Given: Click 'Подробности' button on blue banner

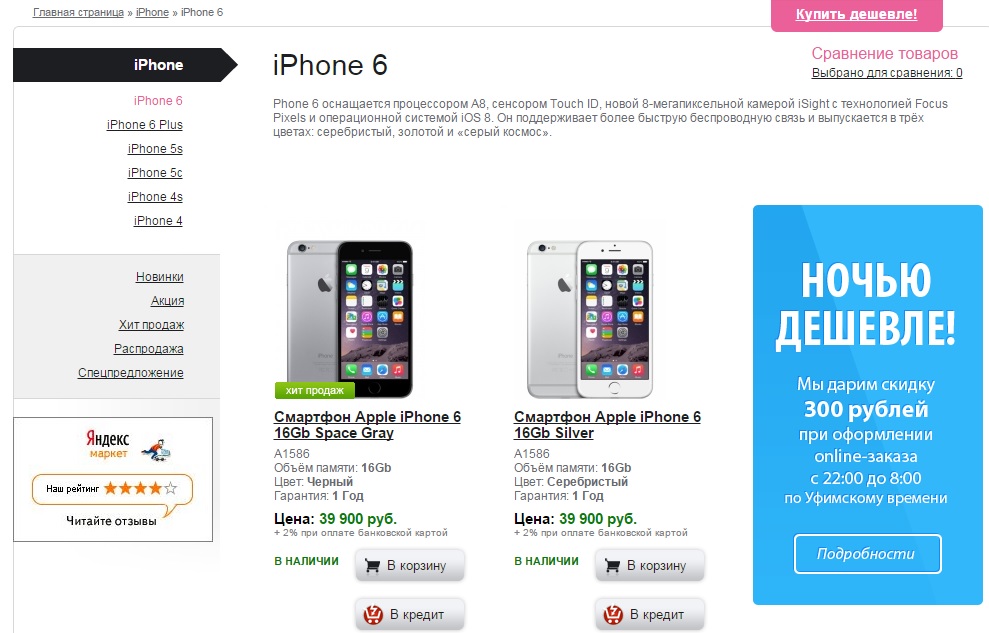Looking at the screenshot, I should point(867,554).
